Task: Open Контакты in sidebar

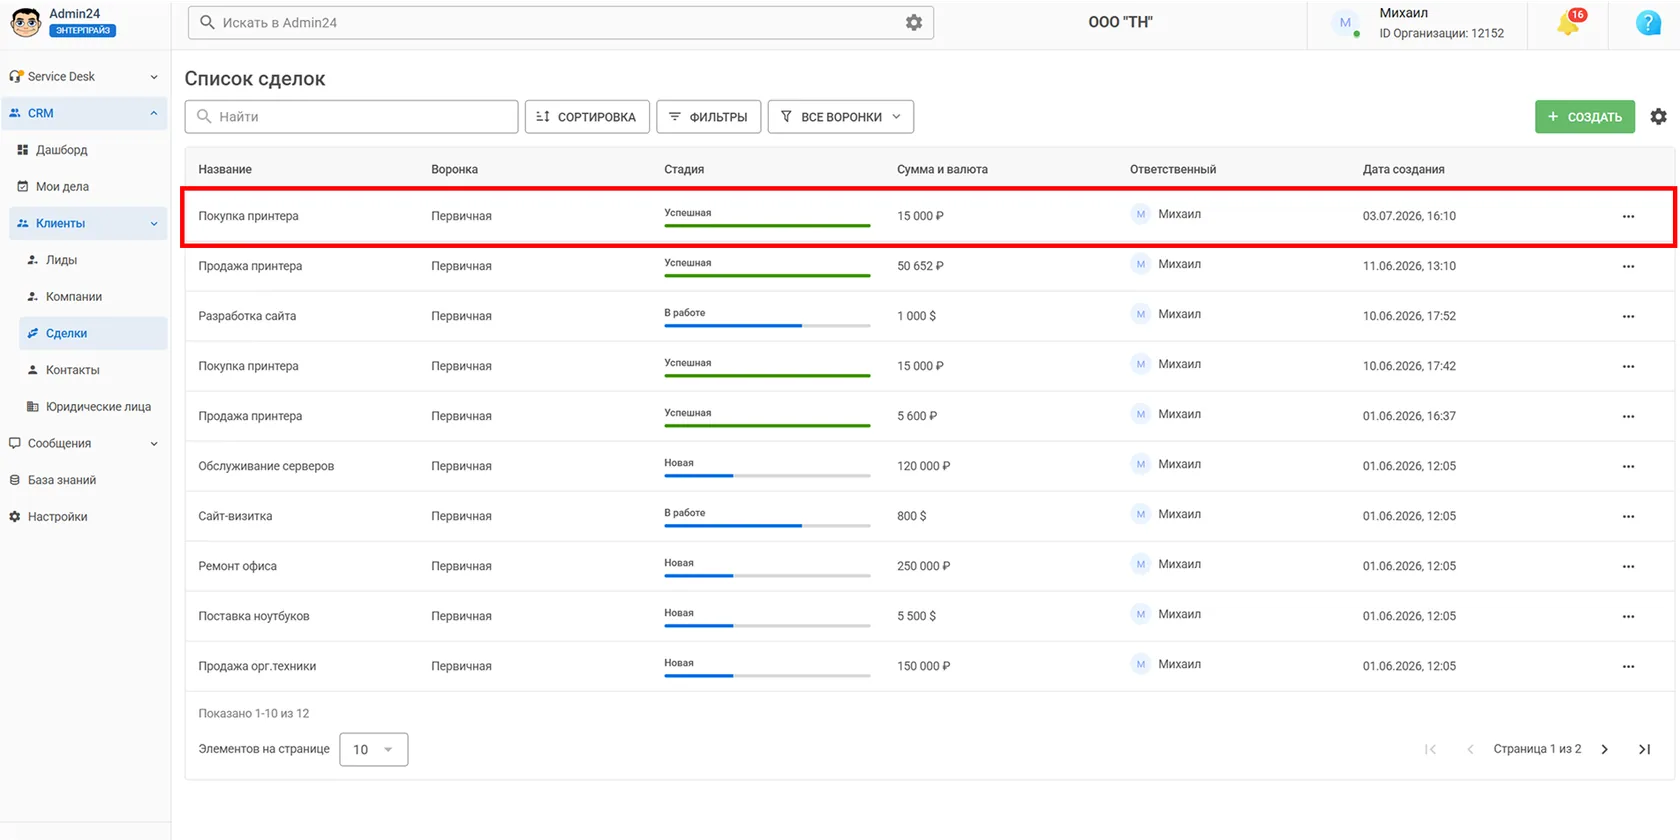Action: 72,370
